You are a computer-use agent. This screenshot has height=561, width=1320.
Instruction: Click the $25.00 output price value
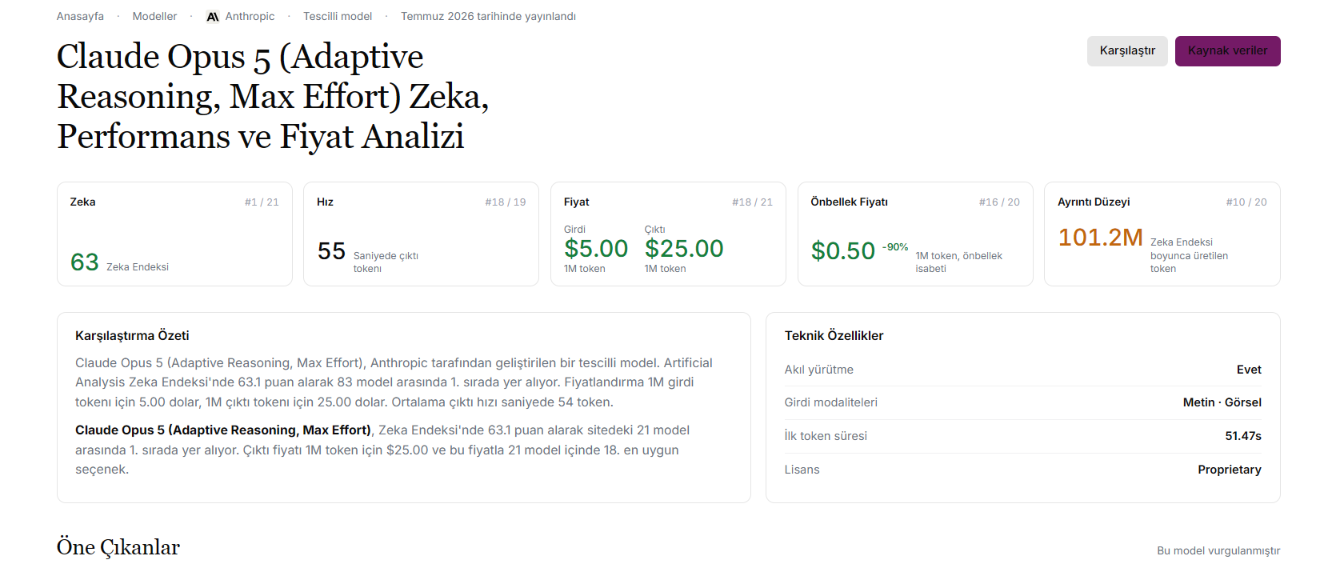click(684, 249)
